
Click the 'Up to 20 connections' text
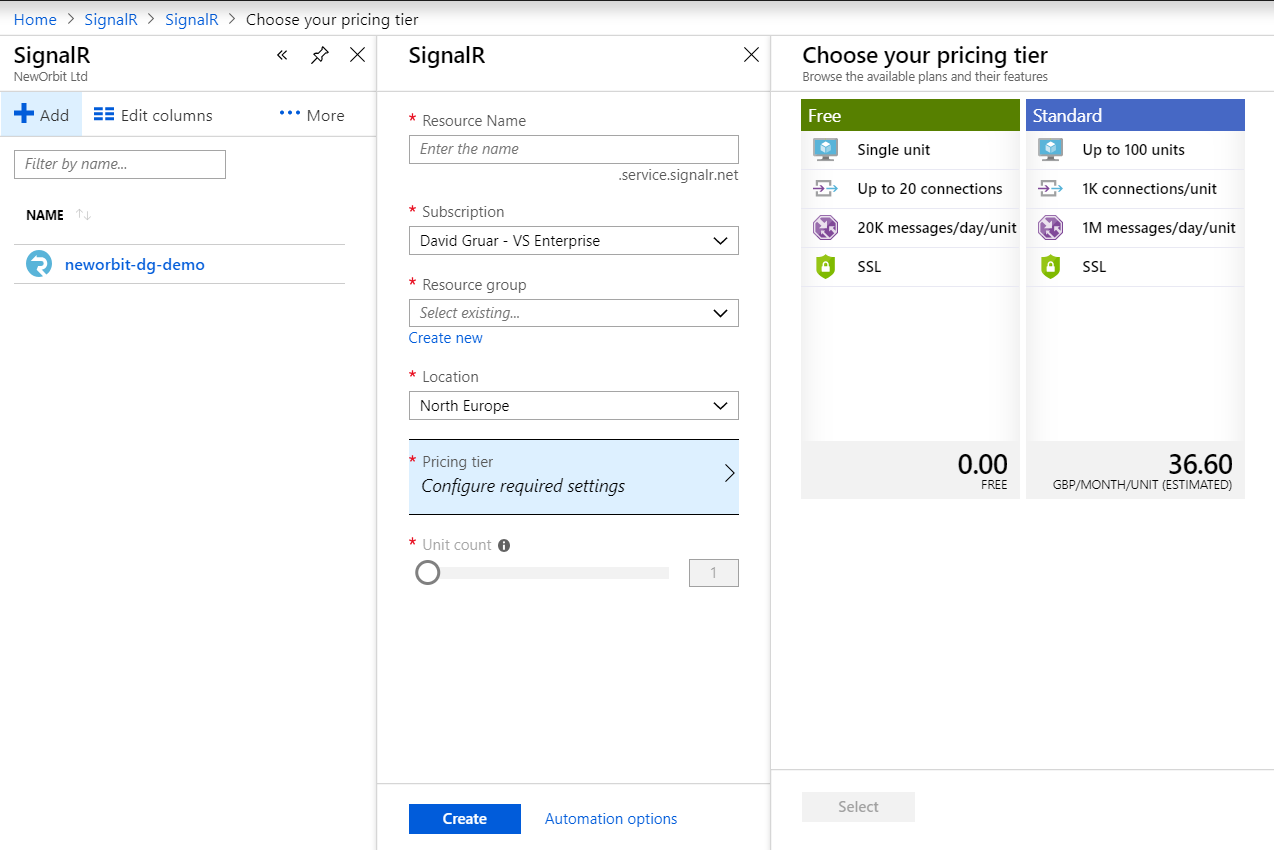930,189
